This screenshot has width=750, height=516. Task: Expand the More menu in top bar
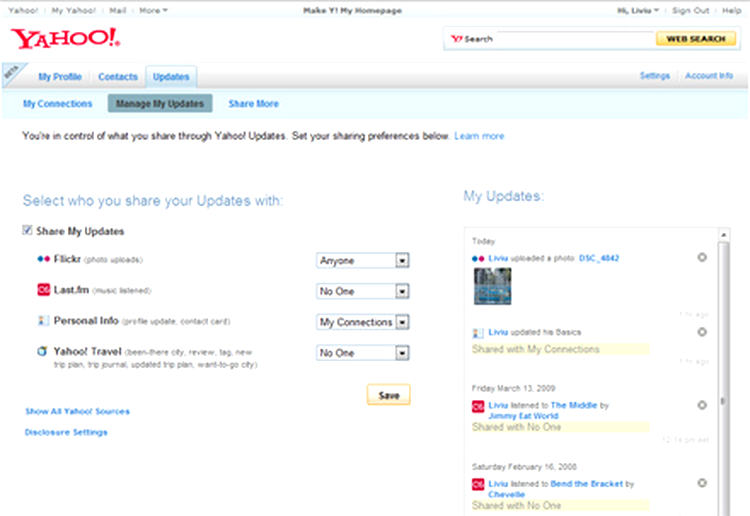pyautogui.click(x=153, y=10)
